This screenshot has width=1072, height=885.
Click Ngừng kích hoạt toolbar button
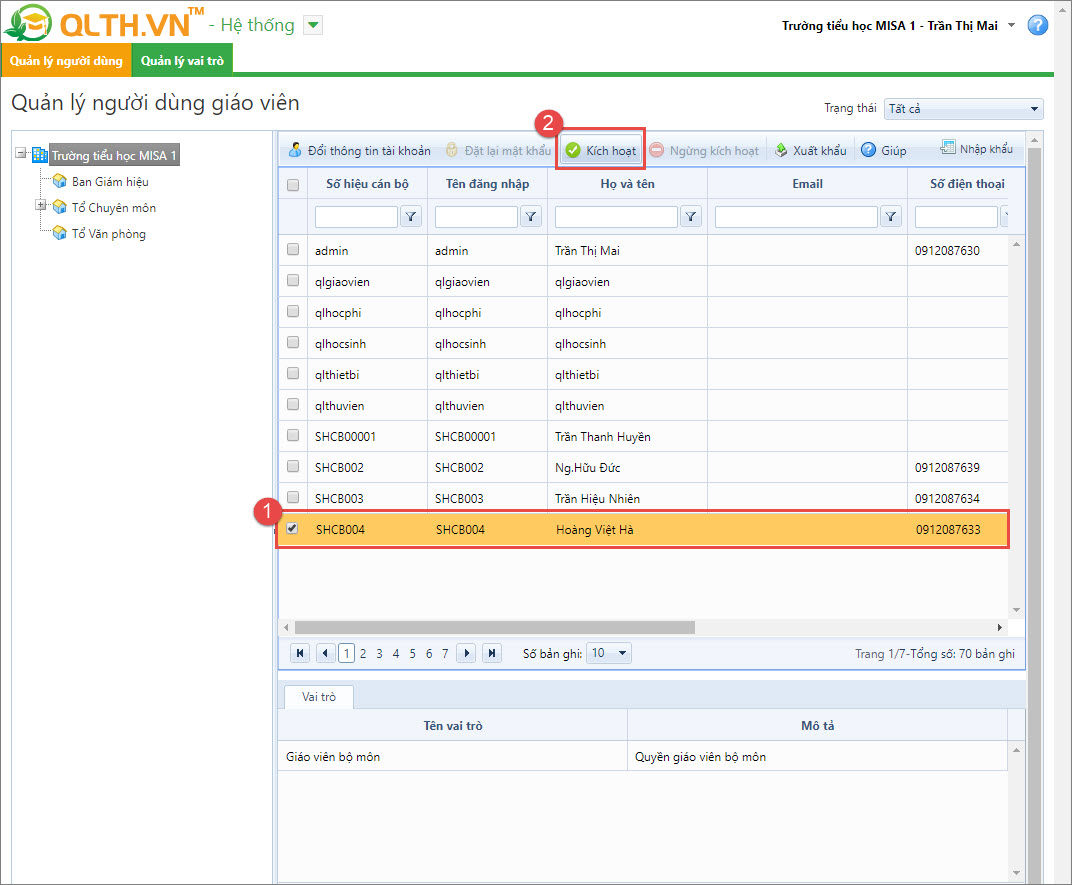[704, 150]
